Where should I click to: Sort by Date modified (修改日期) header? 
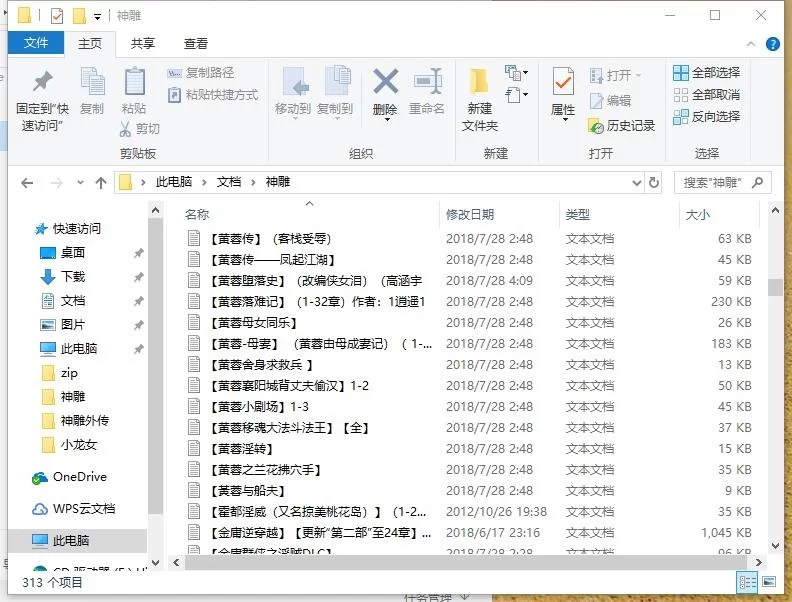click(x=470, y=215)
